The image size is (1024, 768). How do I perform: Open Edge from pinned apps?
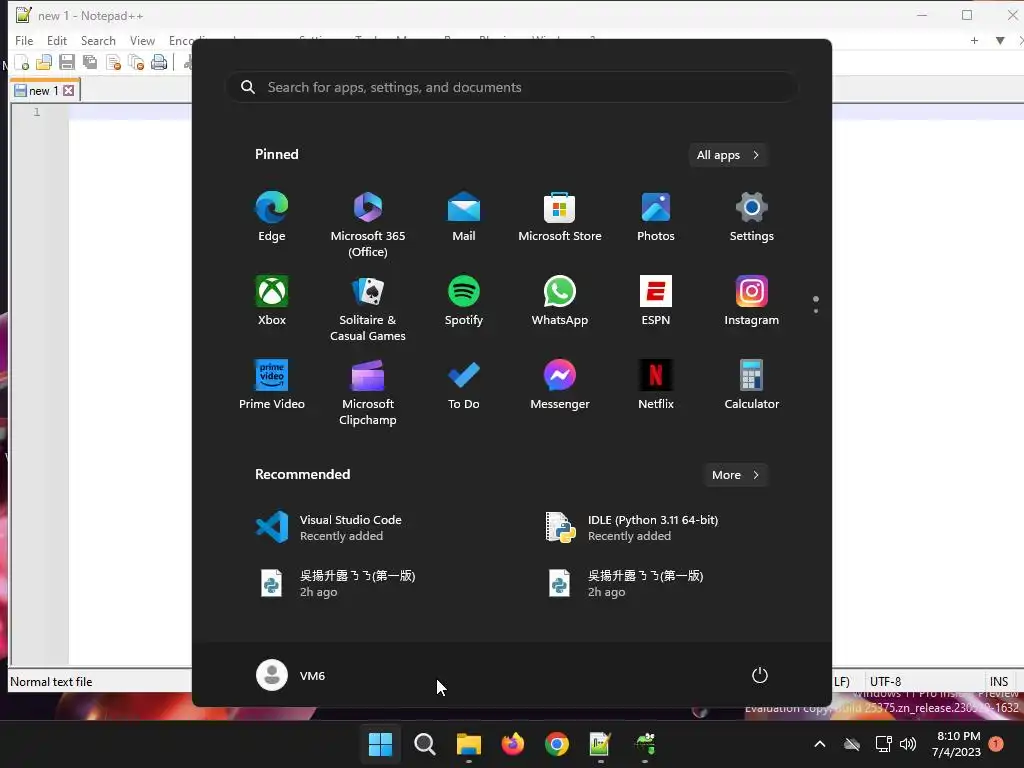click(x=272, y=217)
